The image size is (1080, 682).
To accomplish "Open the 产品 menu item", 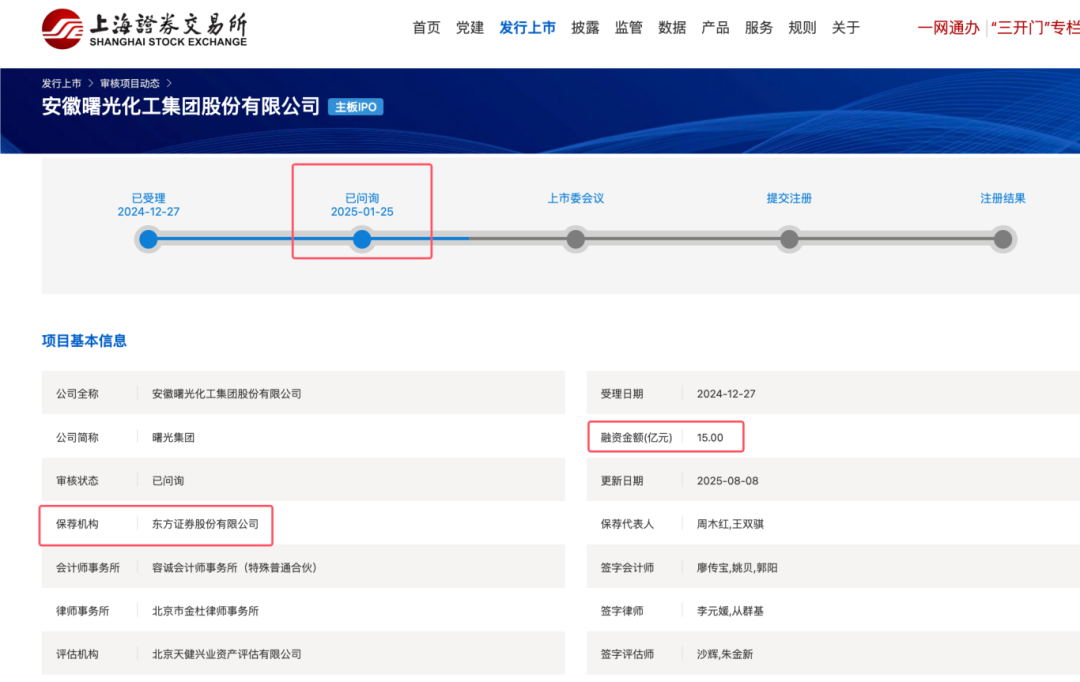I will [x=716, y=28].
